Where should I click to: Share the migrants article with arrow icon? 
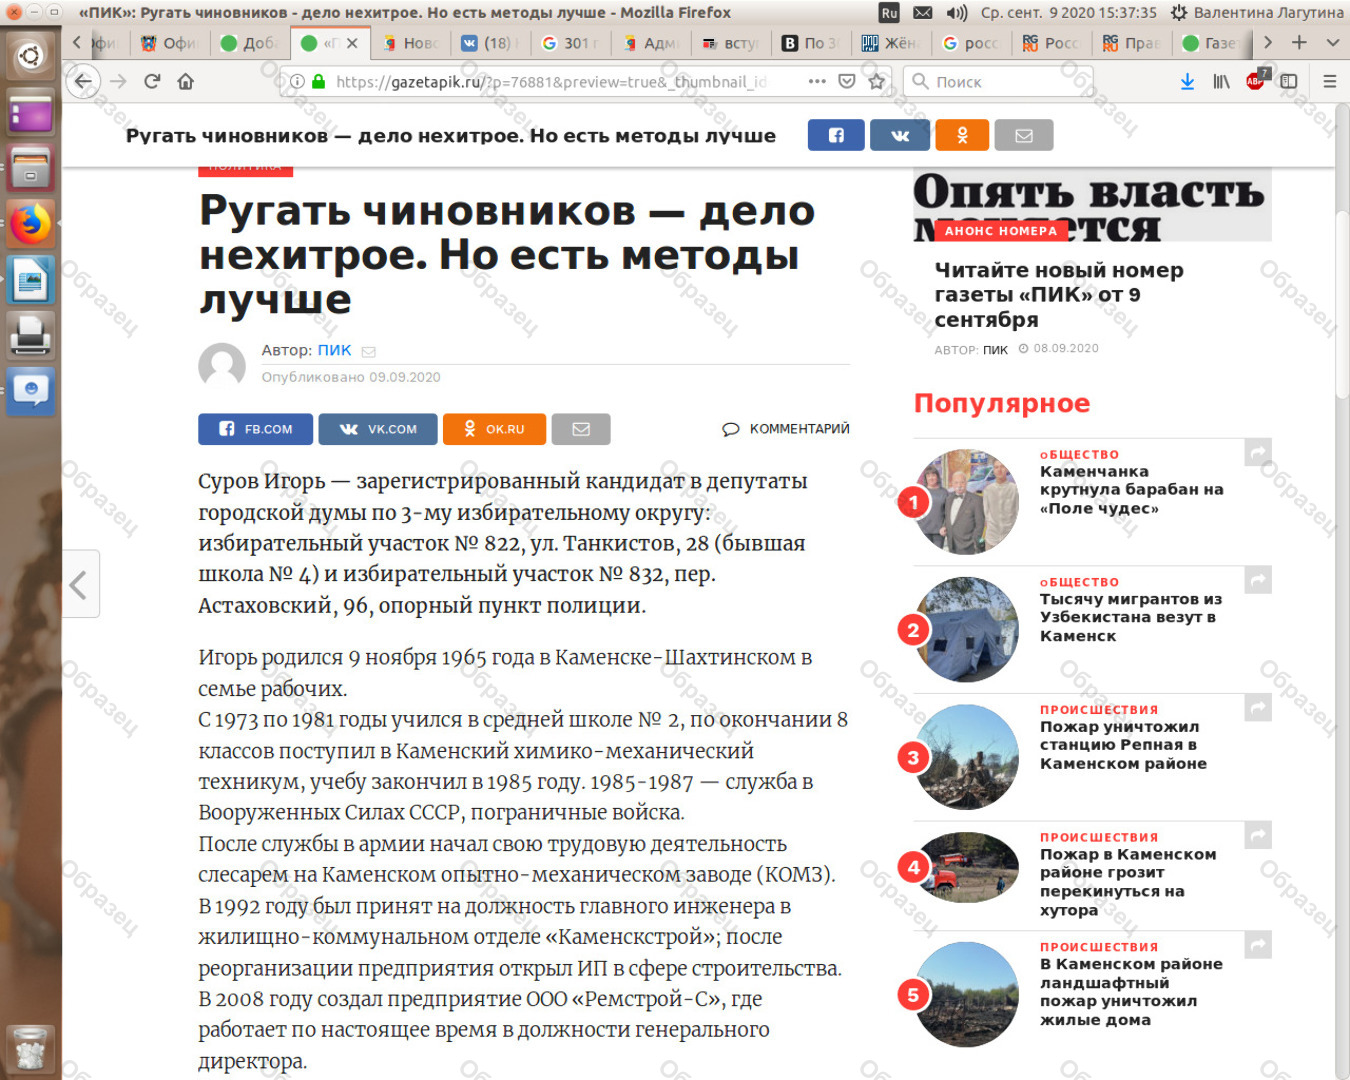click(x=1258, y=579)
